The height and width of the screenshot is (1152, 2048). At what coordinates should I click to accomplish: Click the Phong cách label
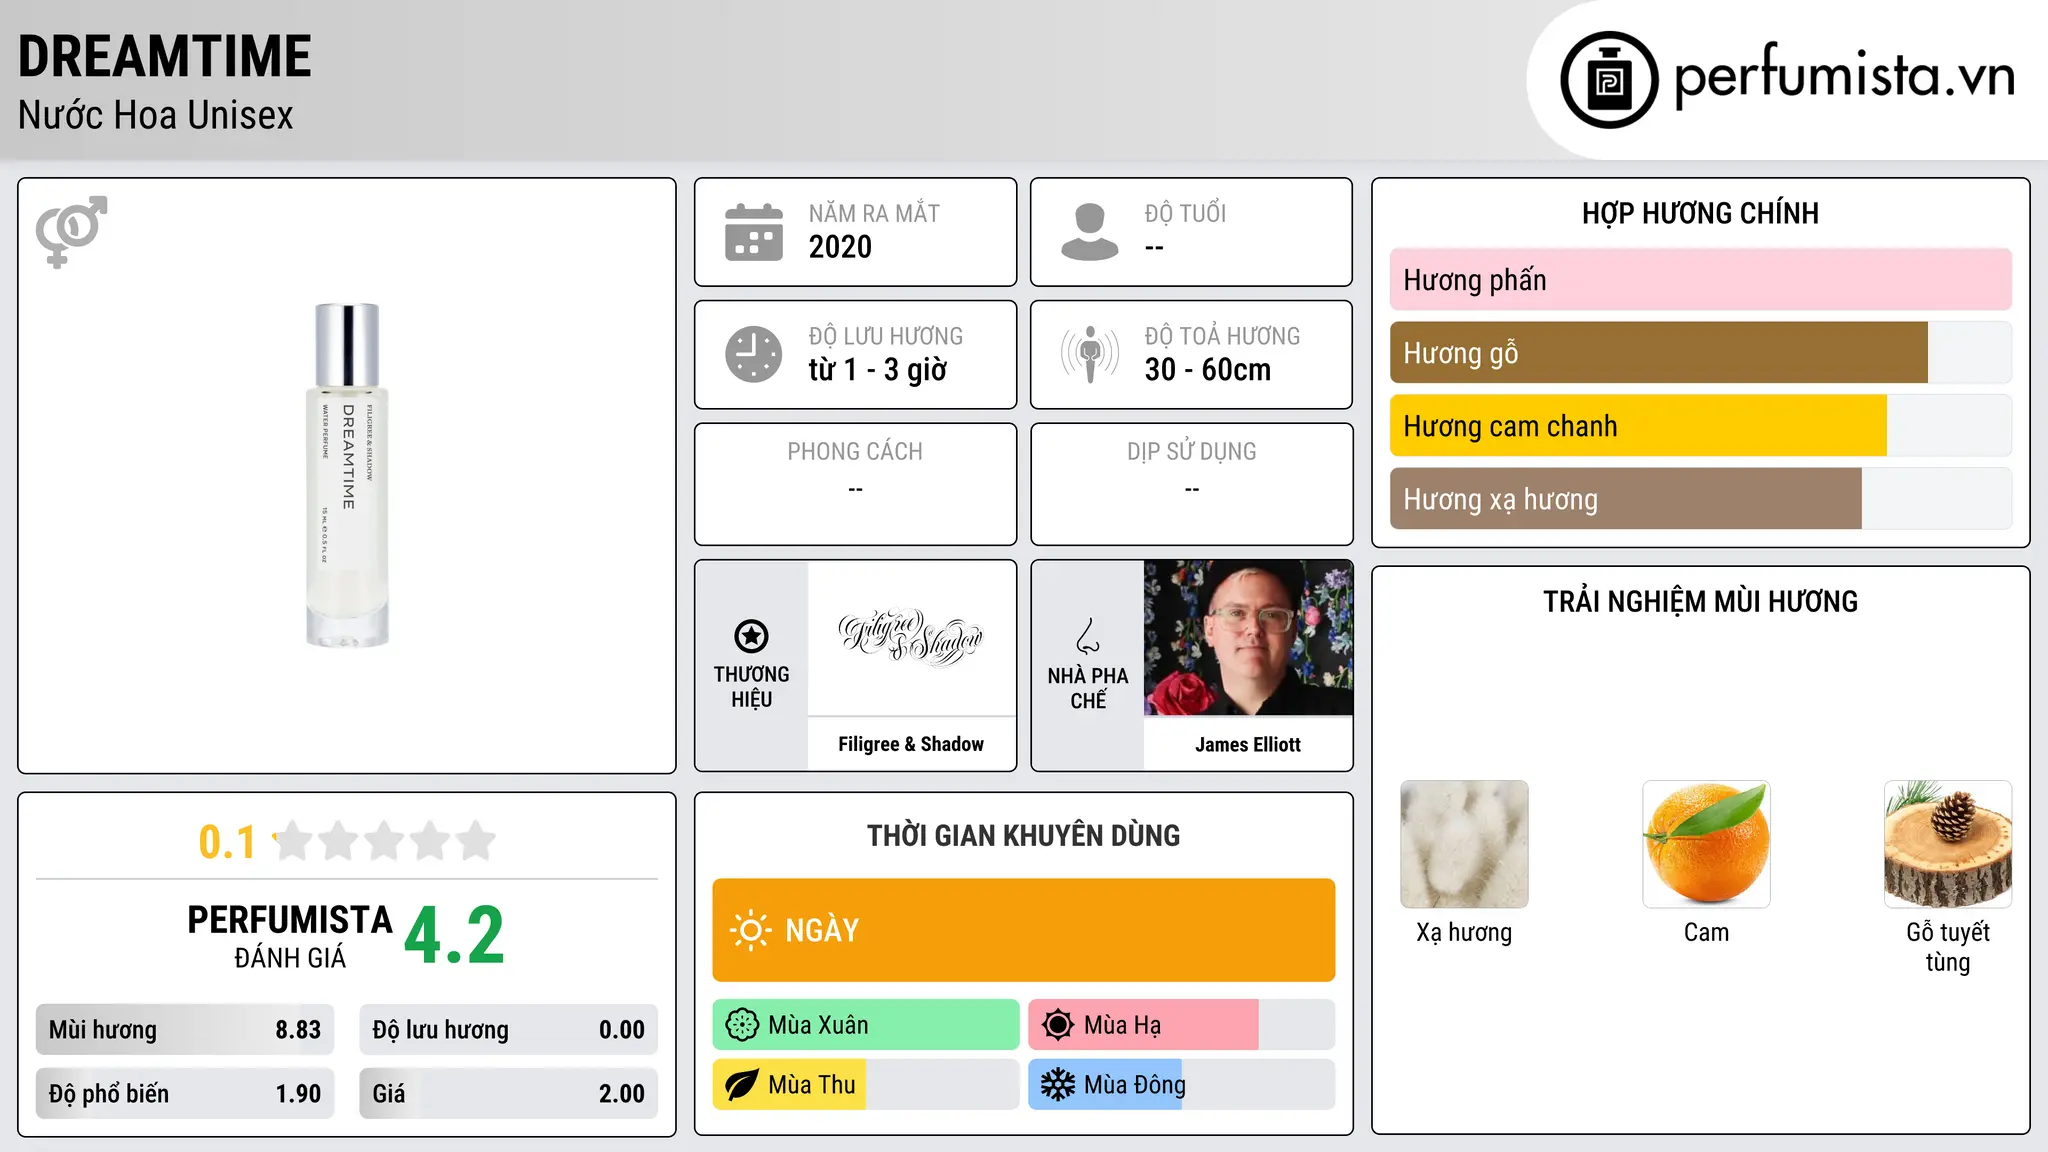855,452
